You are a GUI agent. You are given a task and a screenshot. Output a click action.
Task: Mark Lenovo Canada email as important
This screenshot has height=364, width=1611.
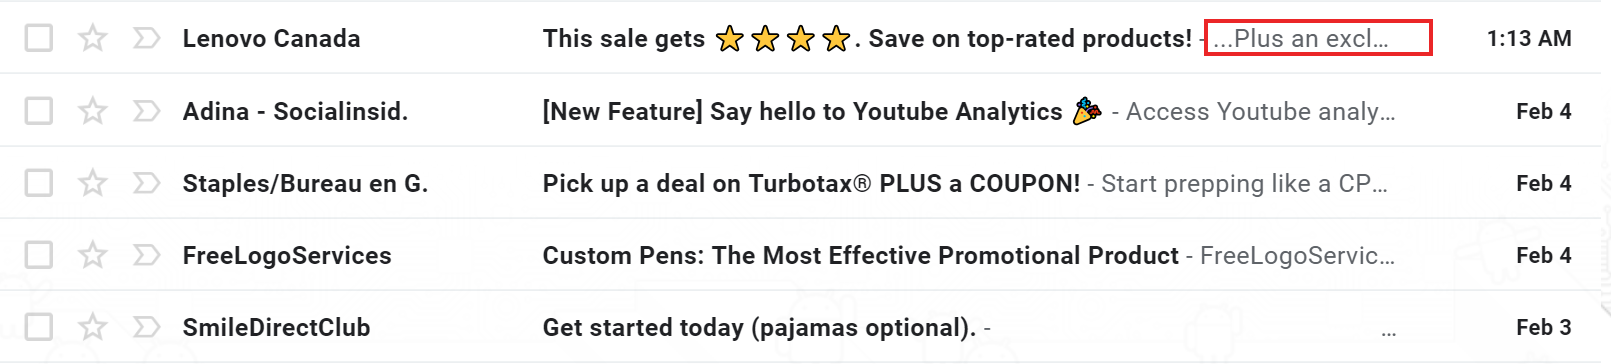click(146, 39)
